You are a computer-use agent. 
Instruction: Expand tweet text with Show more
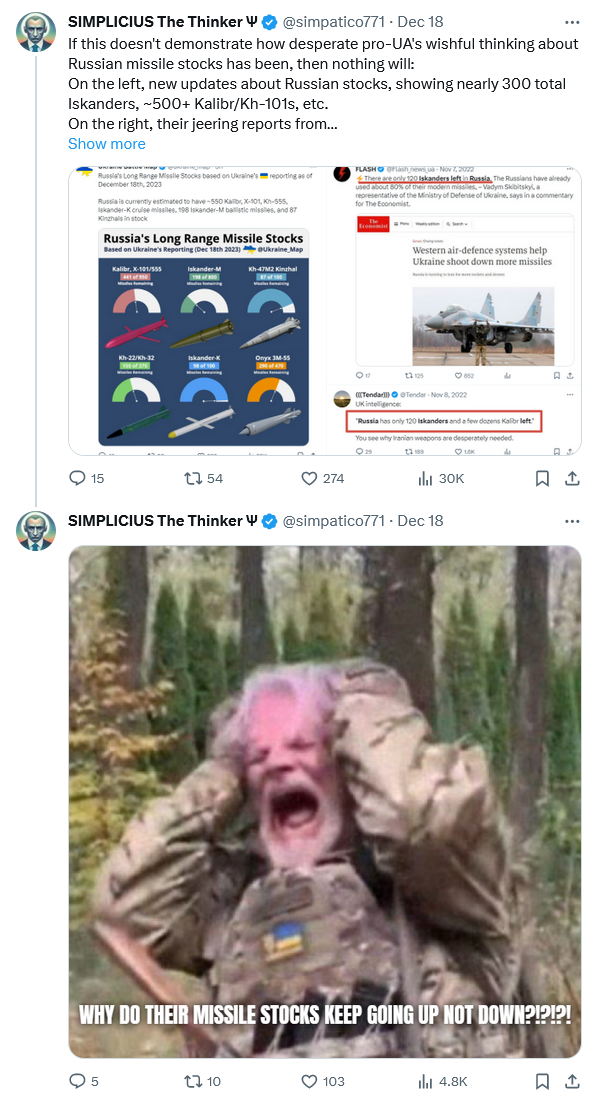[107, 144]
